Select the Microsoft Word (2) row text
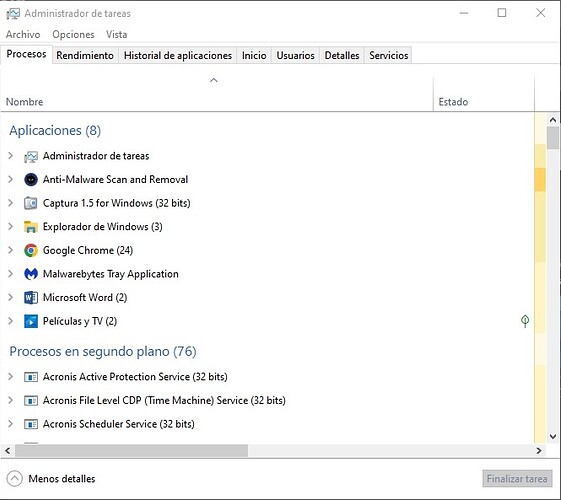Viewport: 561px width, 500px height. point(85,298)
